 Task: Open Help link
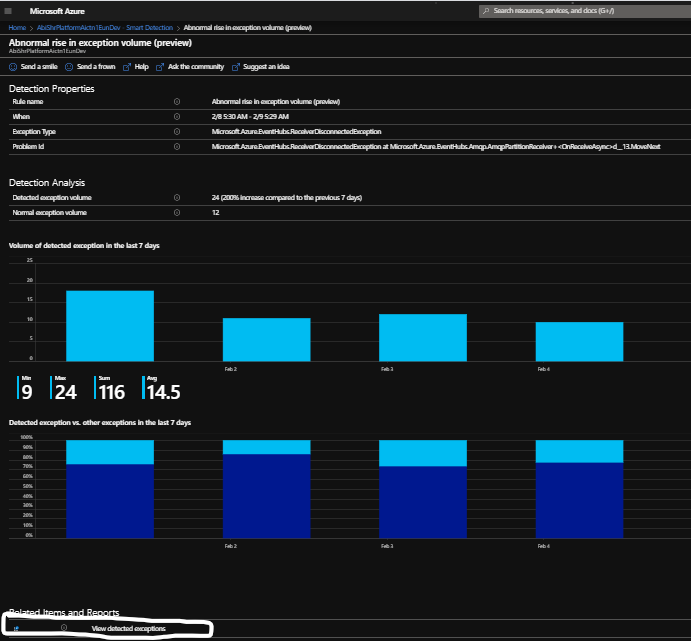tap(141, 67)
